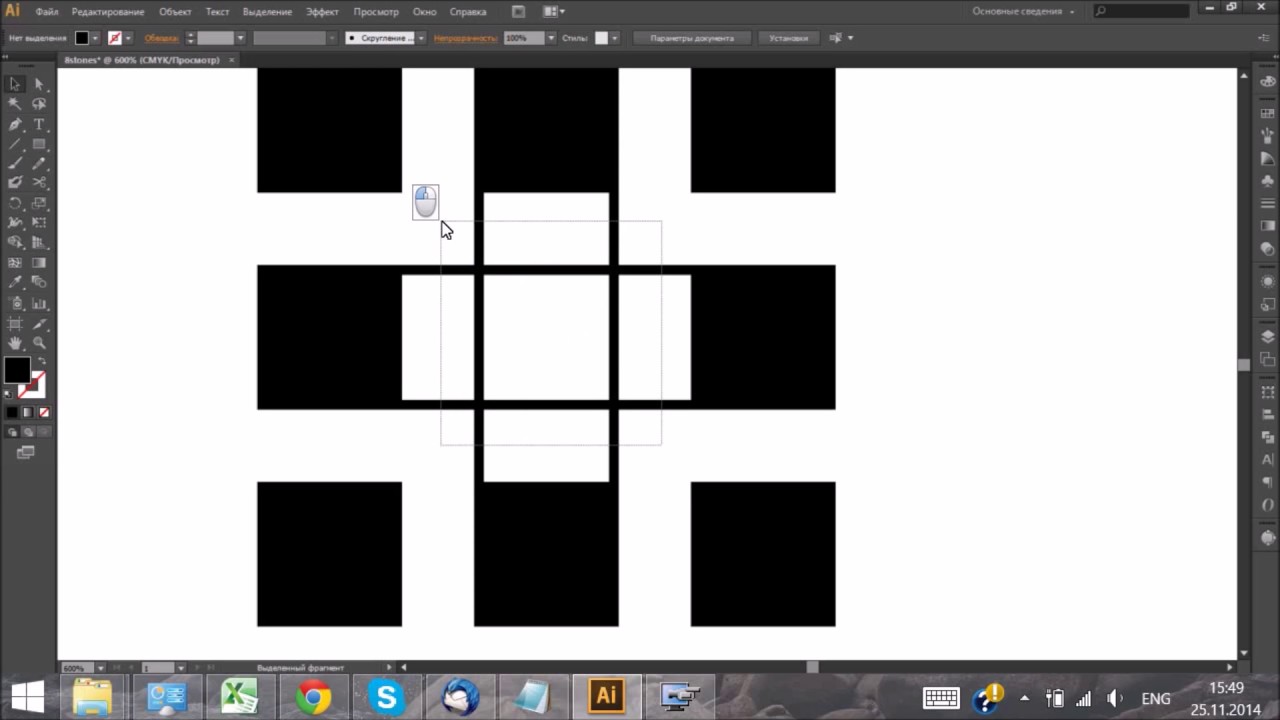Open fill color dropdown in control bar

pos(95,38)
